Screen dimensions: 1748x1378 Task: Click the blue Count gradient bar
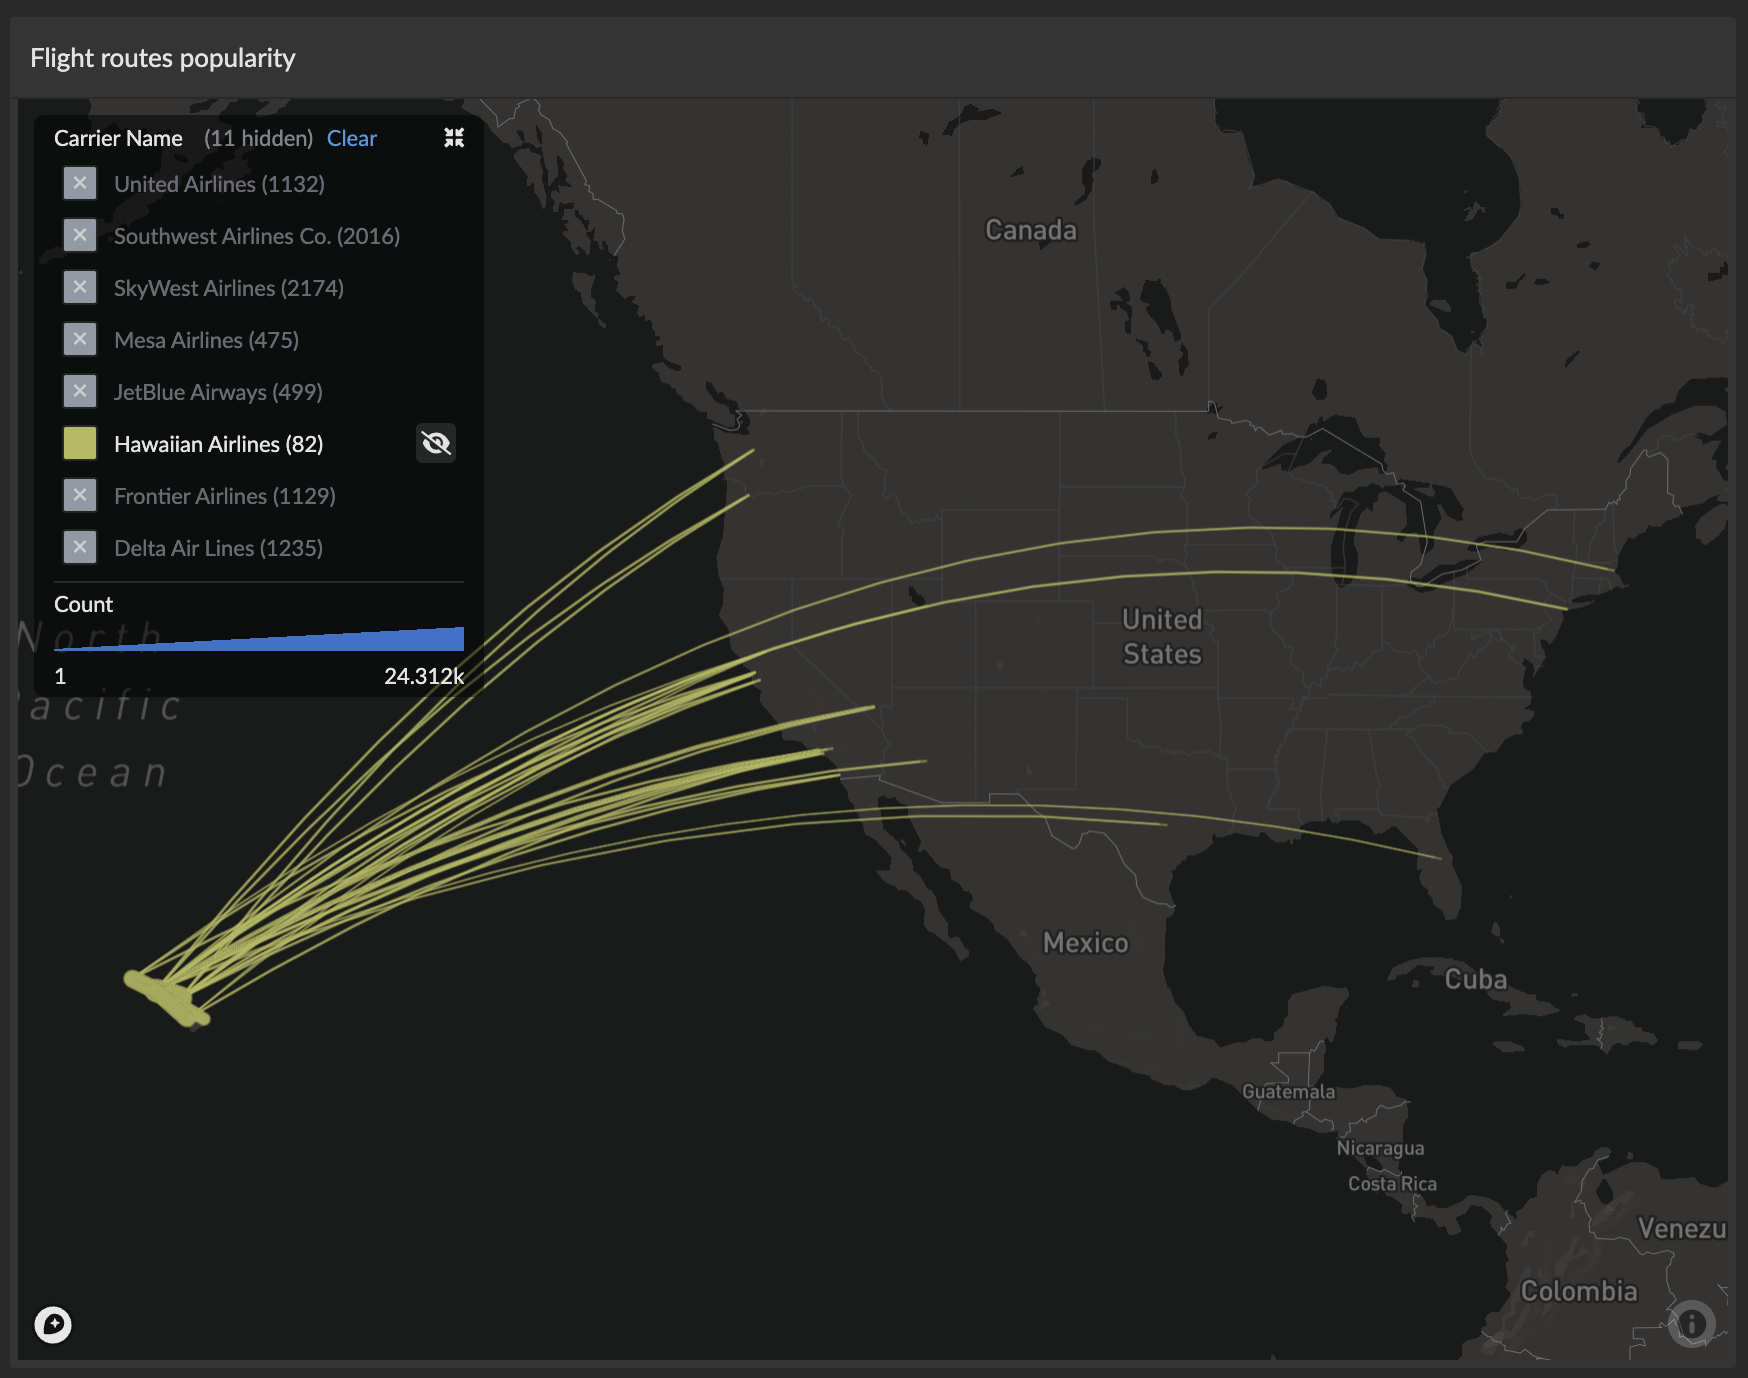click(x=300, y=640)
